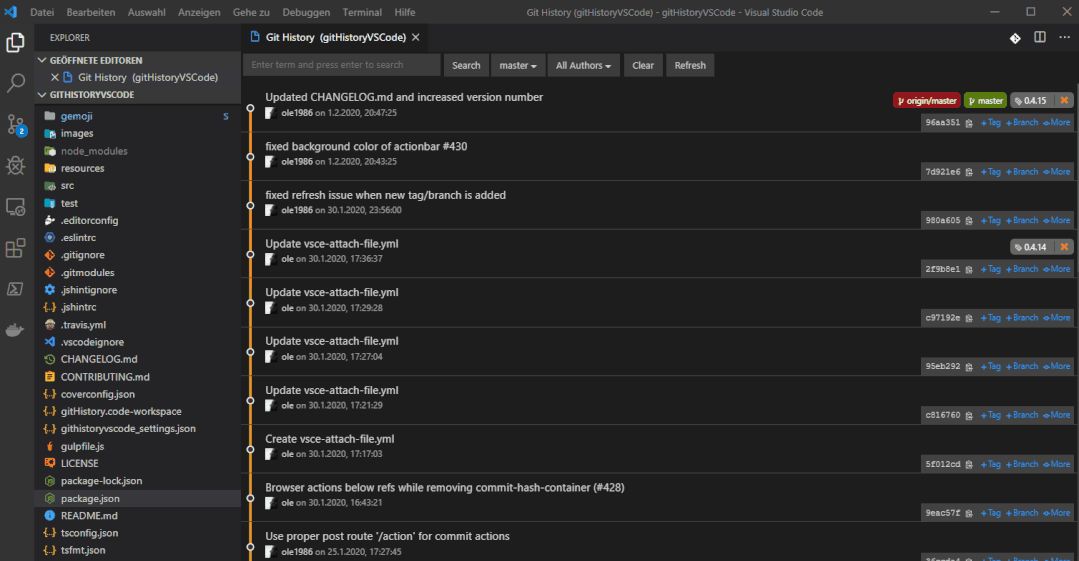The height and width of the screenshot is (561, 1079).
Task: Expand the src folder
Action: pyautogui.click(x=67, y=186)
